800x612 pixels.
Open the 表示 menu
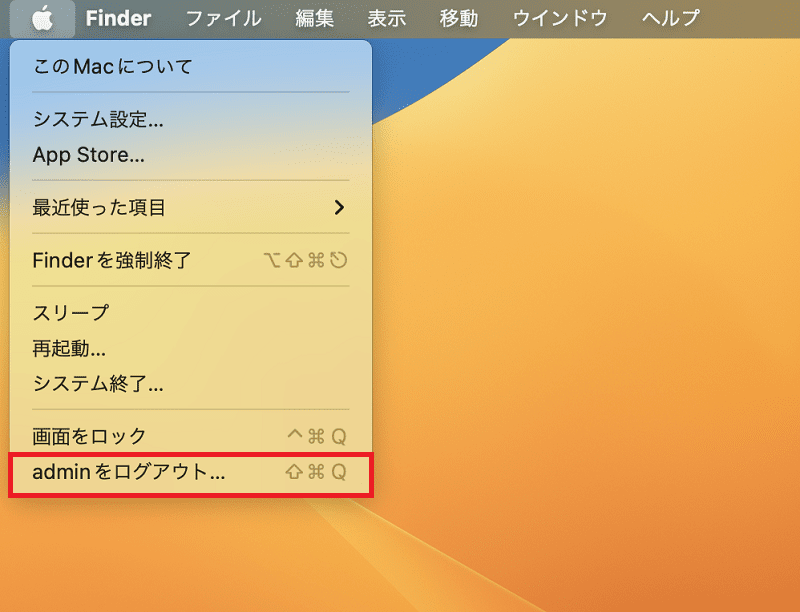click(387, 18)
